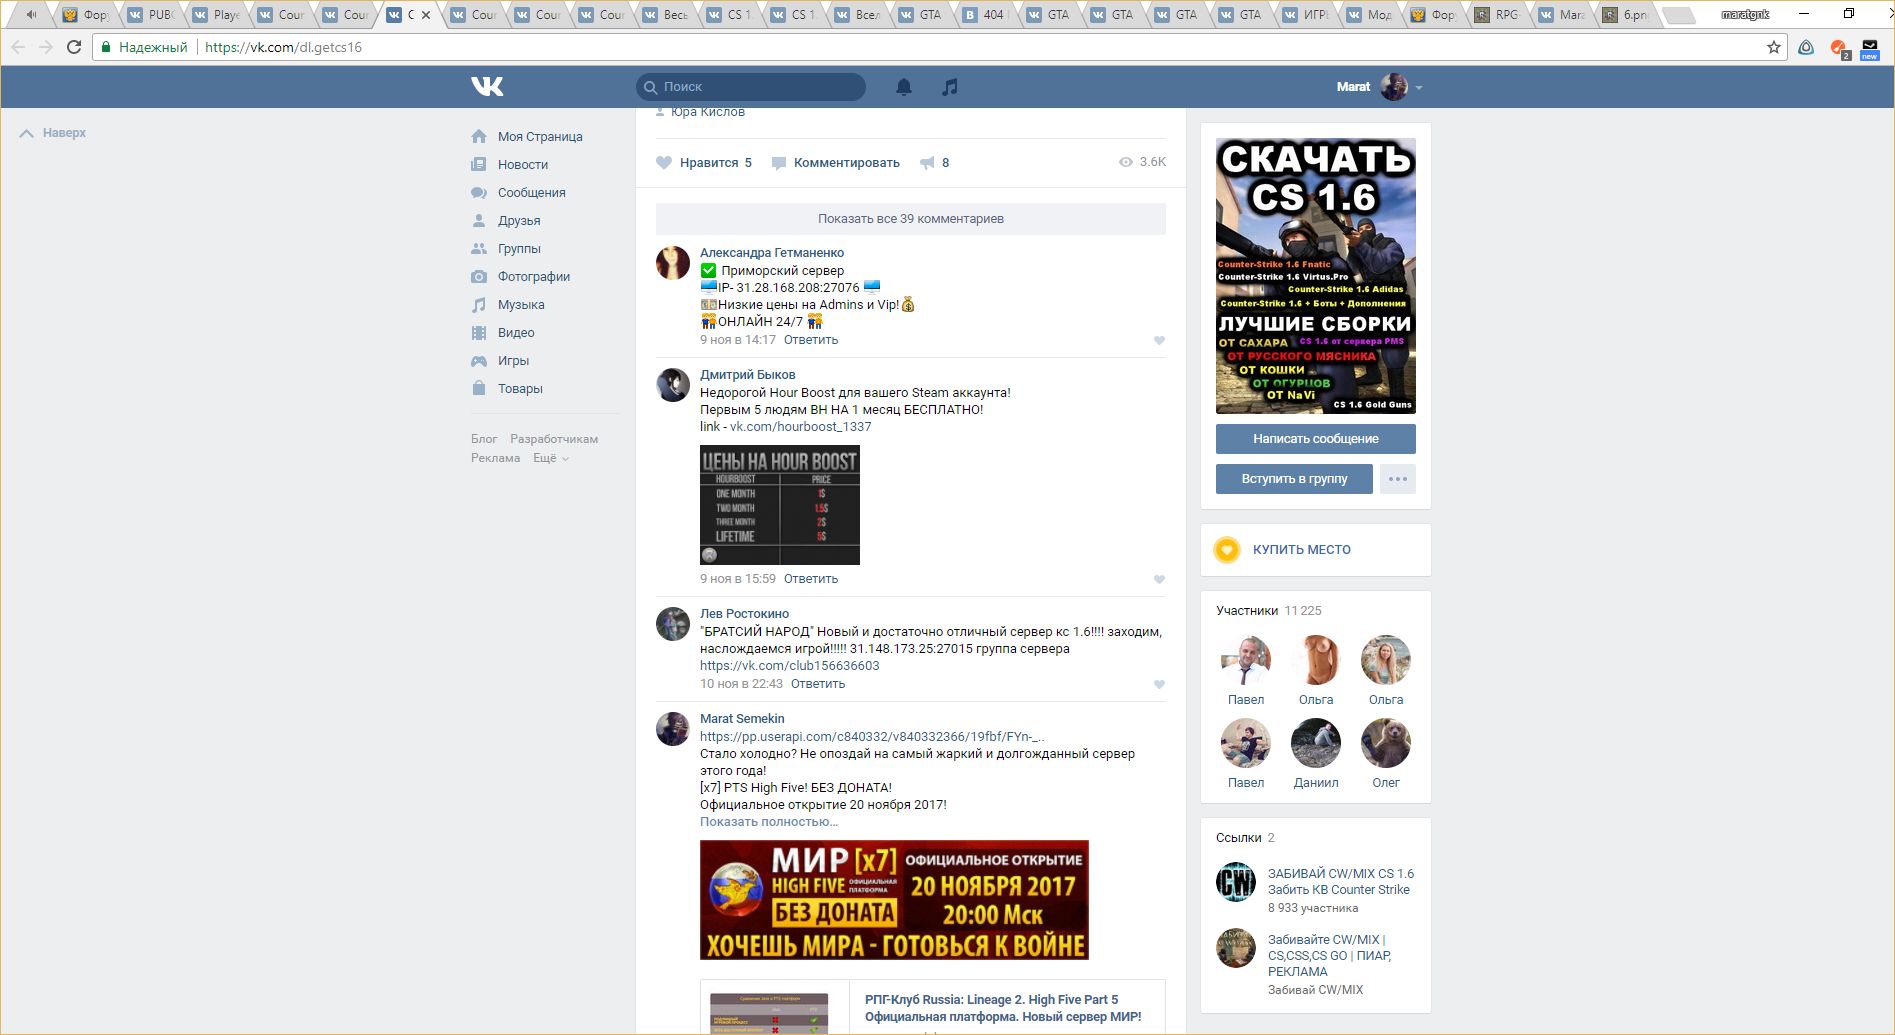Expand Показать полностью in Marat Semekin's comment
This screenshot has height=1035, width=1895.
pyautogui.click(x=769, y=822)
